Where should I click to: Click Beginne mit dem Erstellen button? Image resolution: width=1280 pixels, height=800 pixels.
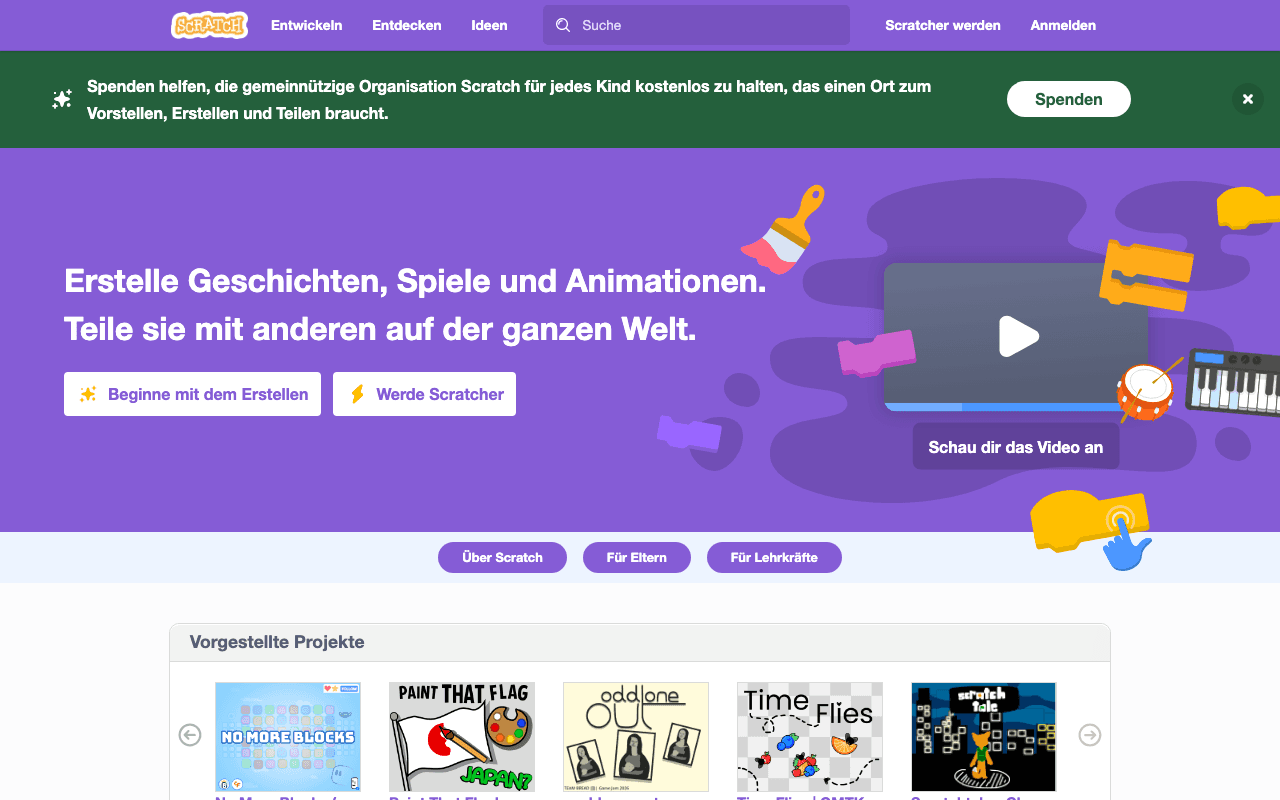[x=192, y=394]
